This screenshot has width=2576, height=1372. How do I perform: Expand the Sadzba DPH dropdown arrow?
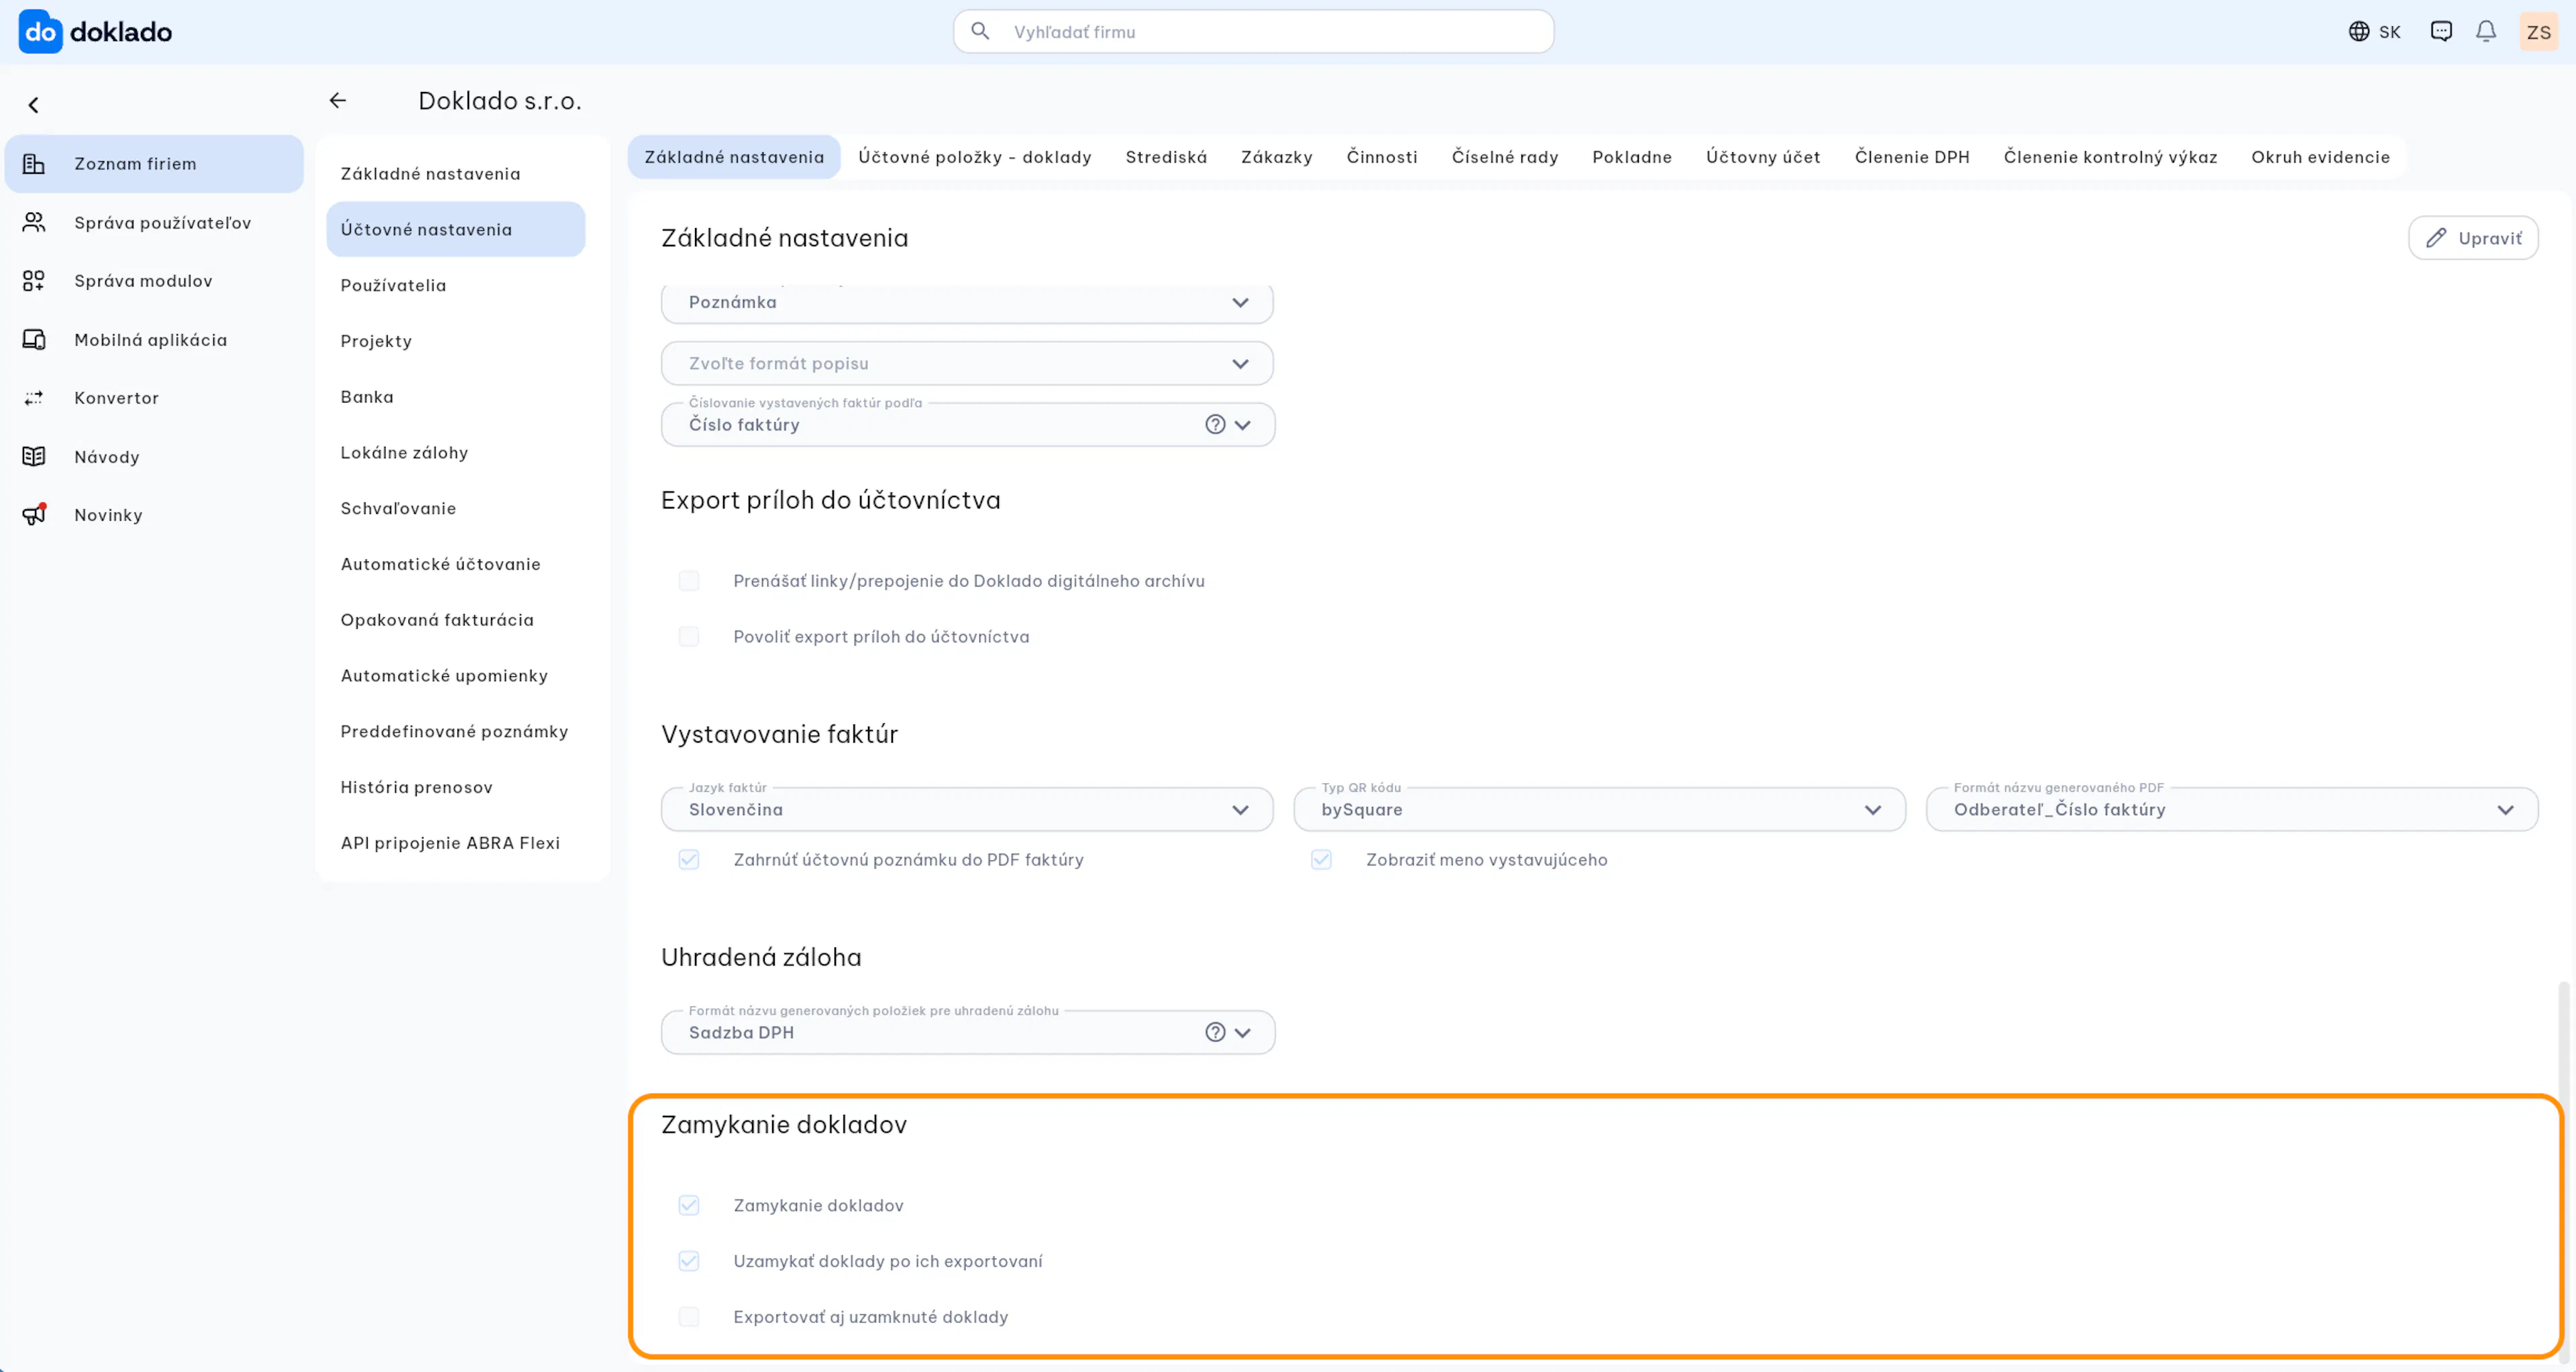point(1243,1033)
